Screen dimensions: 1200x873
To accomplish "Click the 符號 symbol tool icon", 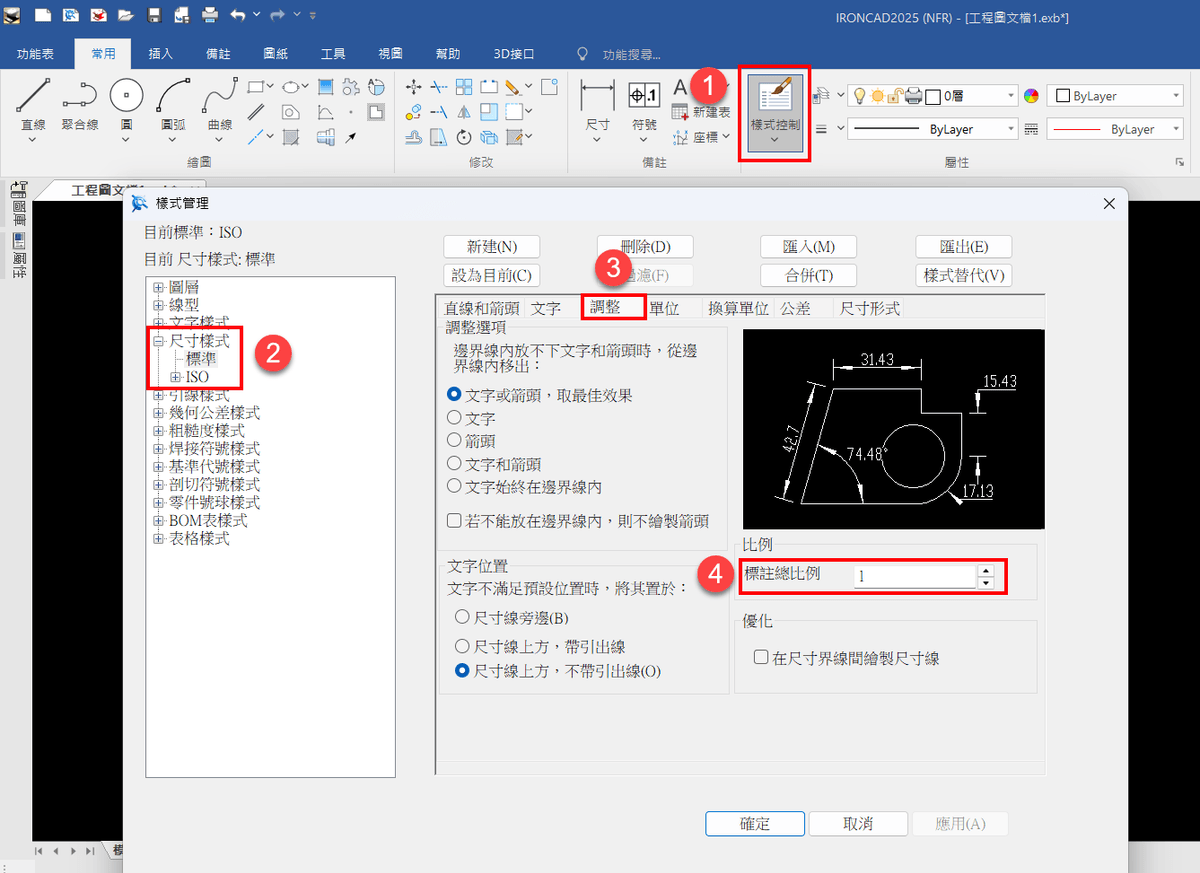I will (644, 110).
